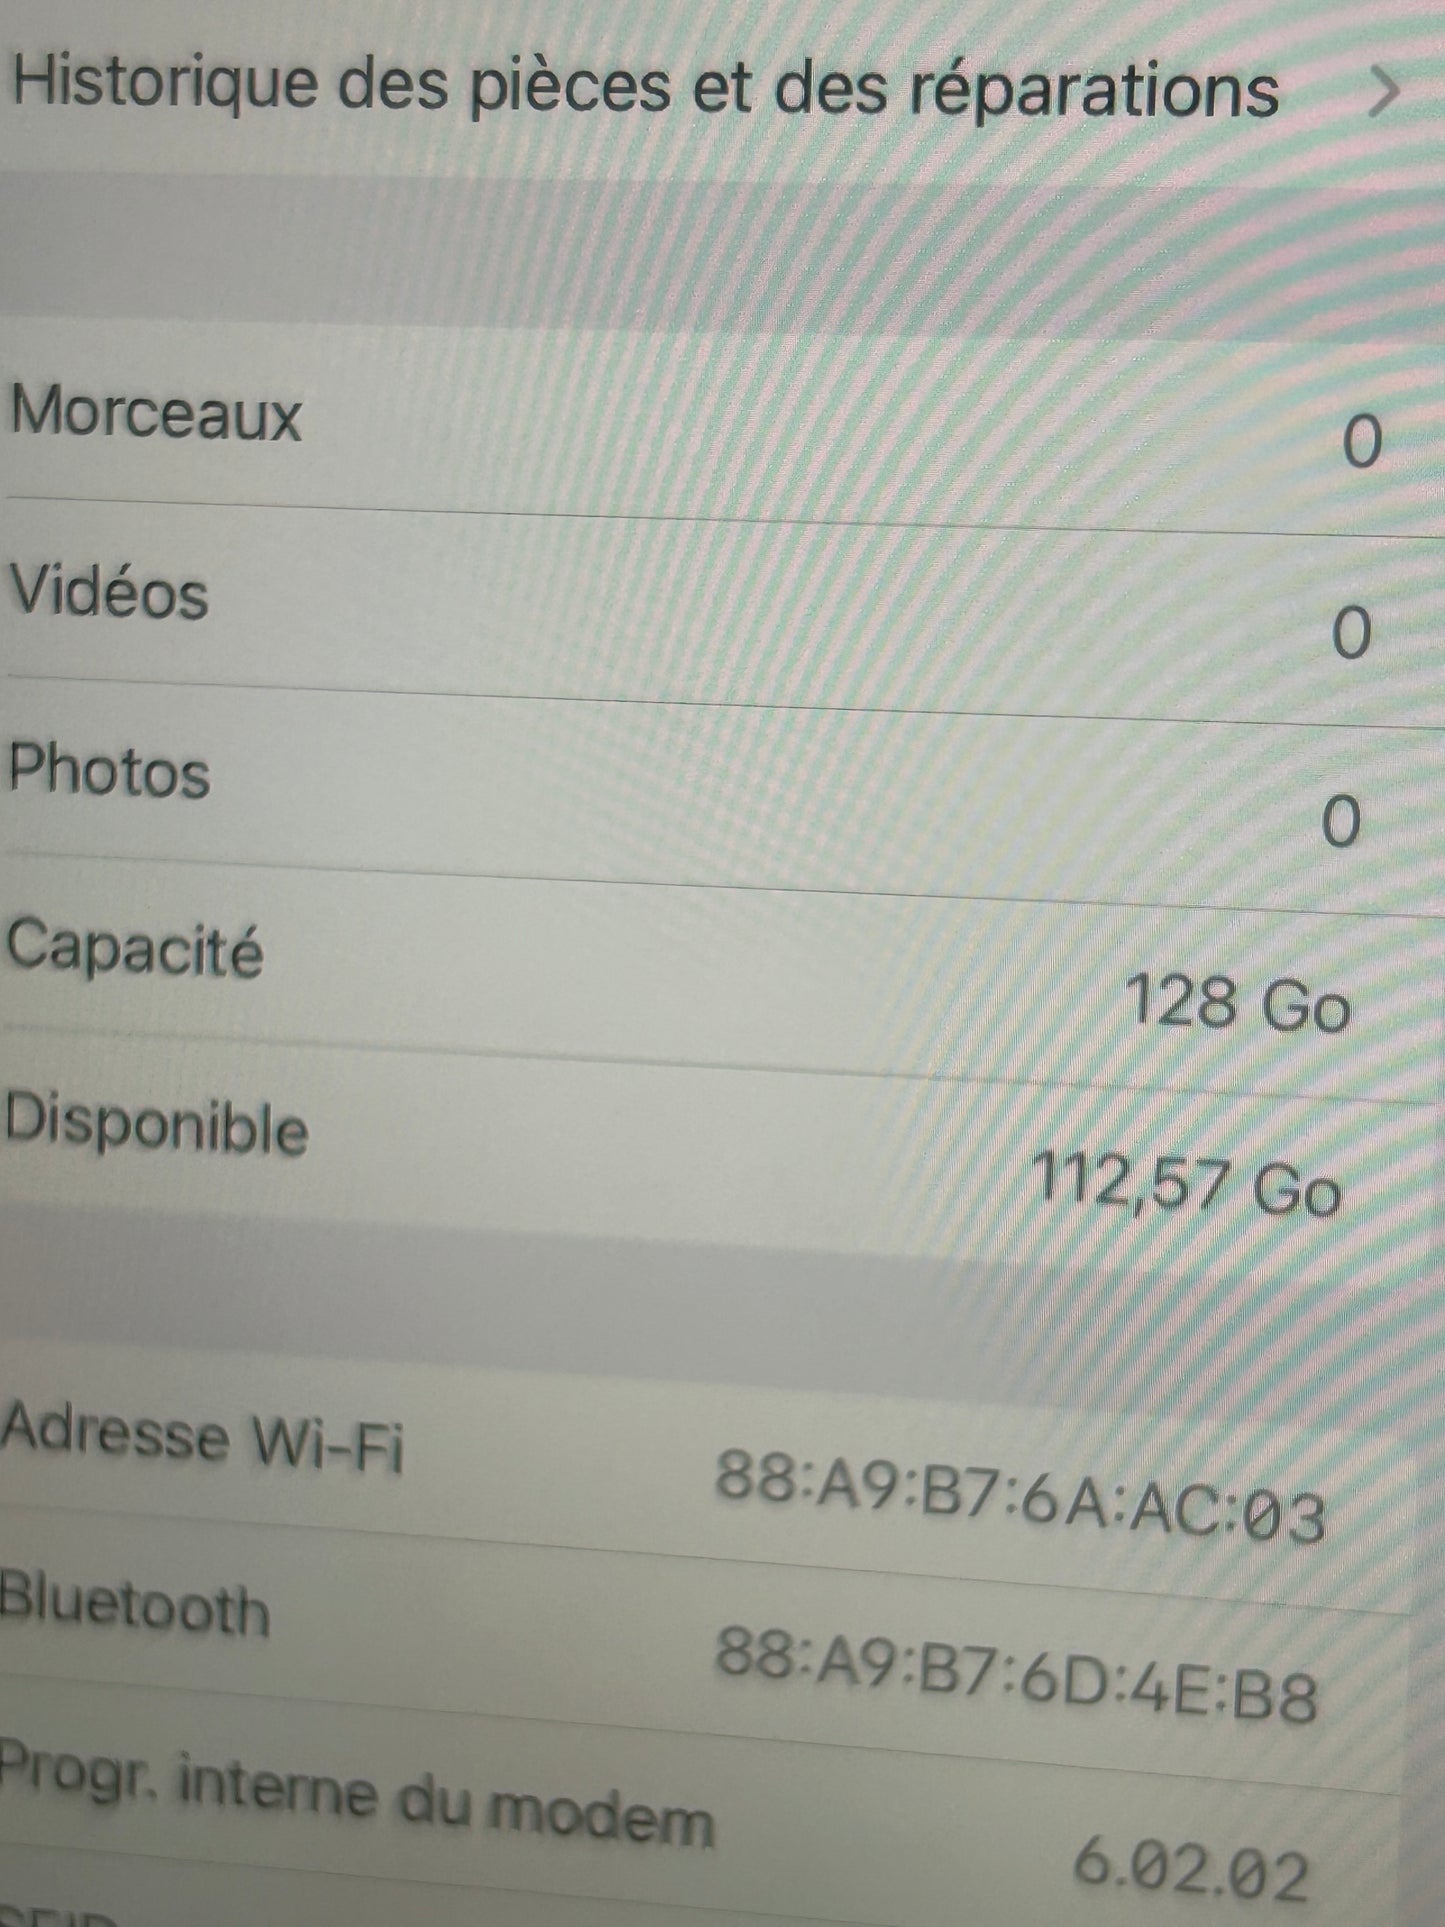Screen dimensions: 1445x1927
Task: Tap the Vidéos count value 0
Action: [1352, 632]
